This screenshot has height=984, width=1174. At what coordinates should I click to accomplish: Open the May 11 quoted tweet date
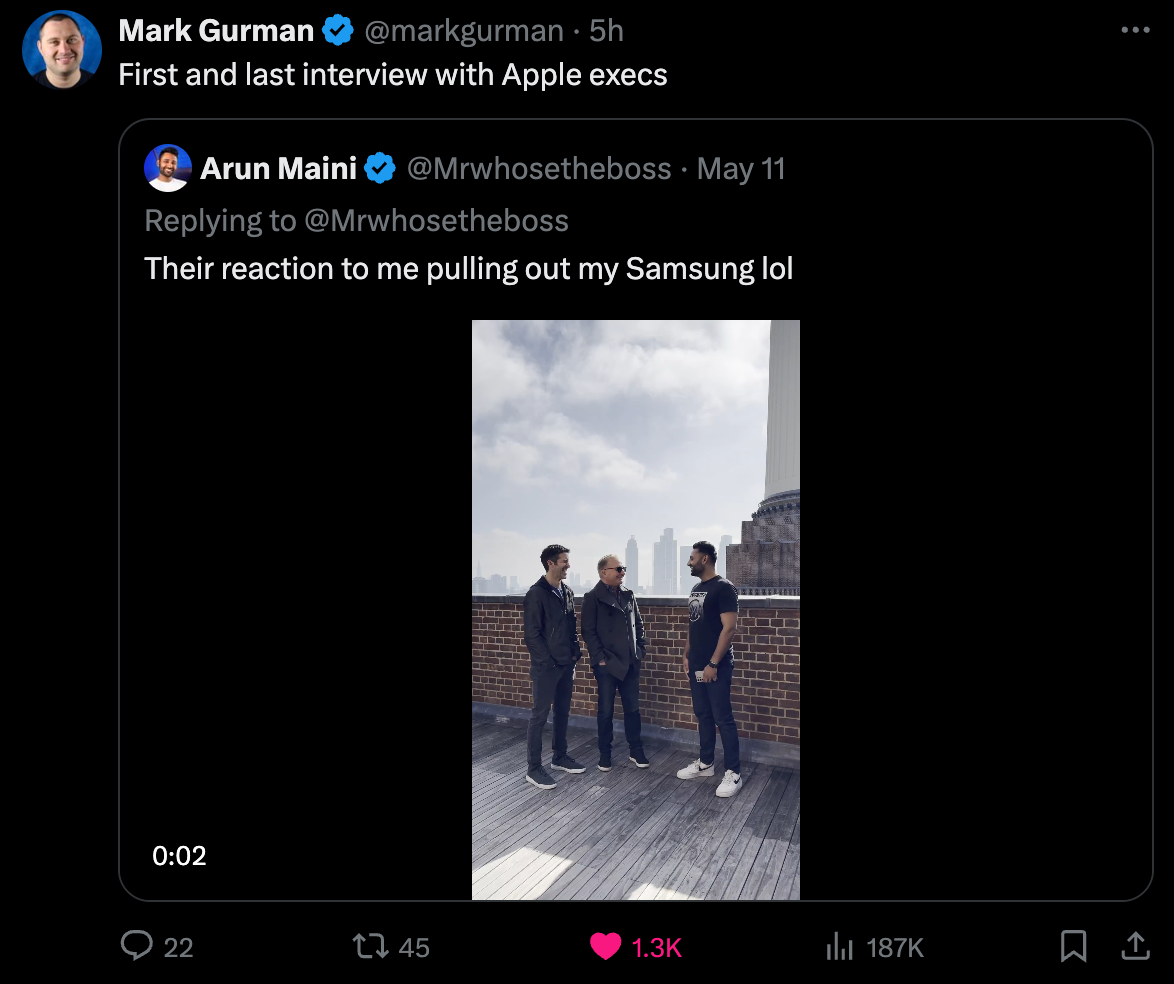point(741,169)
